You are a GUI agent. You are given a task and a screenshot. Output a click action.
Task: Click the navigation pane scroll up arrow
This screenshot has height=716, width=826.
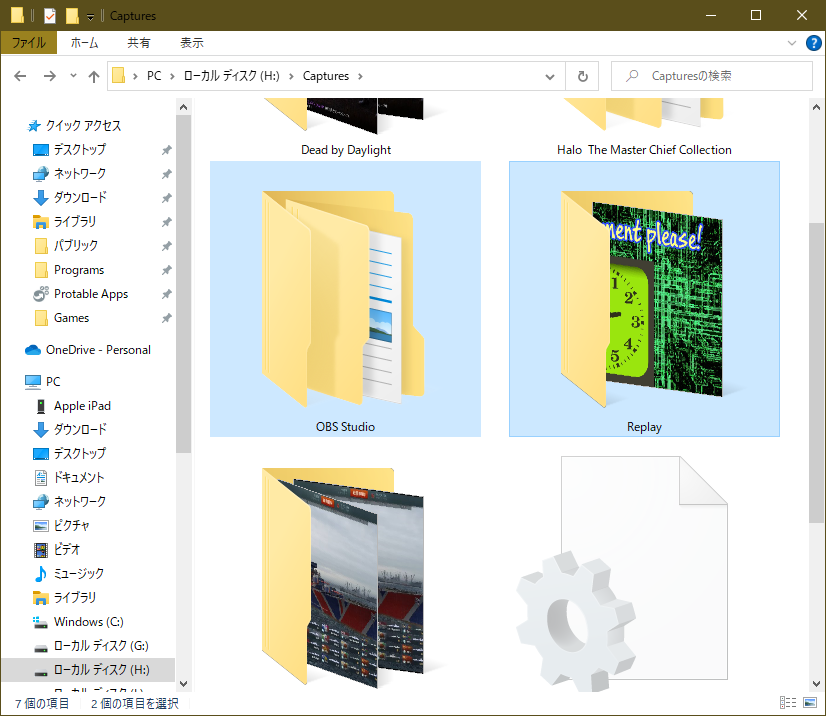183,107
